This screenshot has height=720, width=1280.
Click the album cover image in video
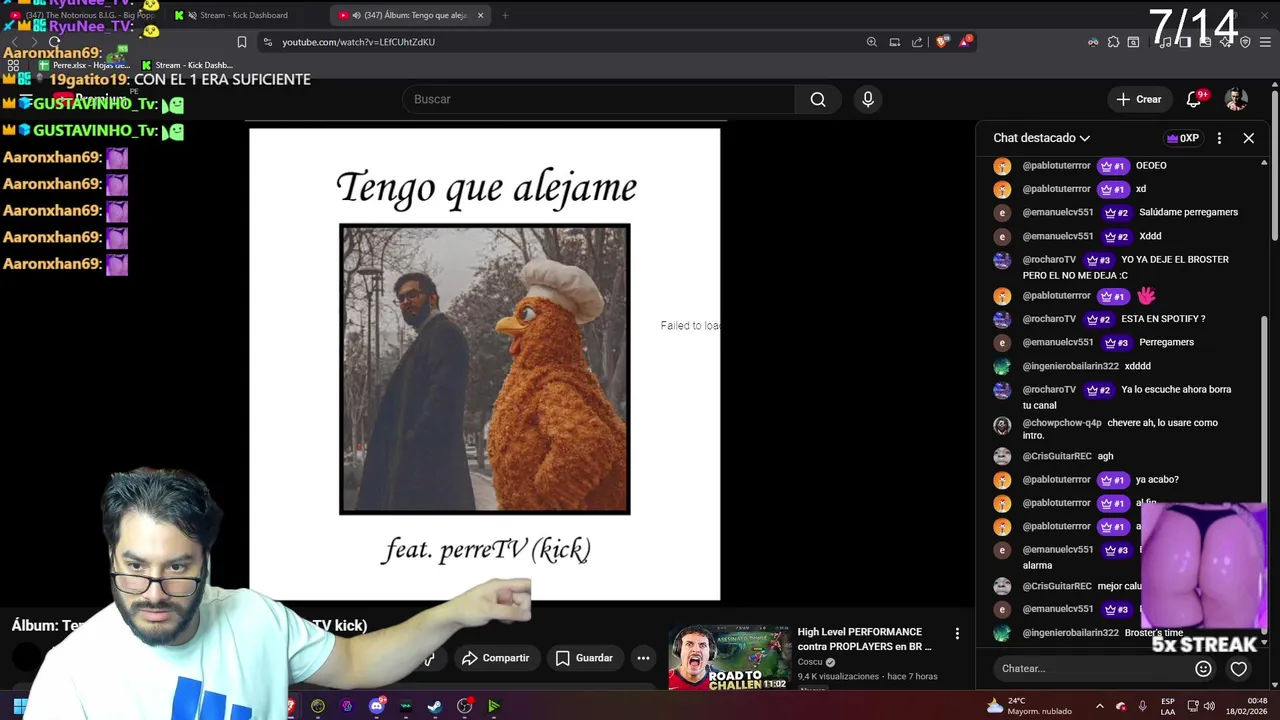[484, 369]
